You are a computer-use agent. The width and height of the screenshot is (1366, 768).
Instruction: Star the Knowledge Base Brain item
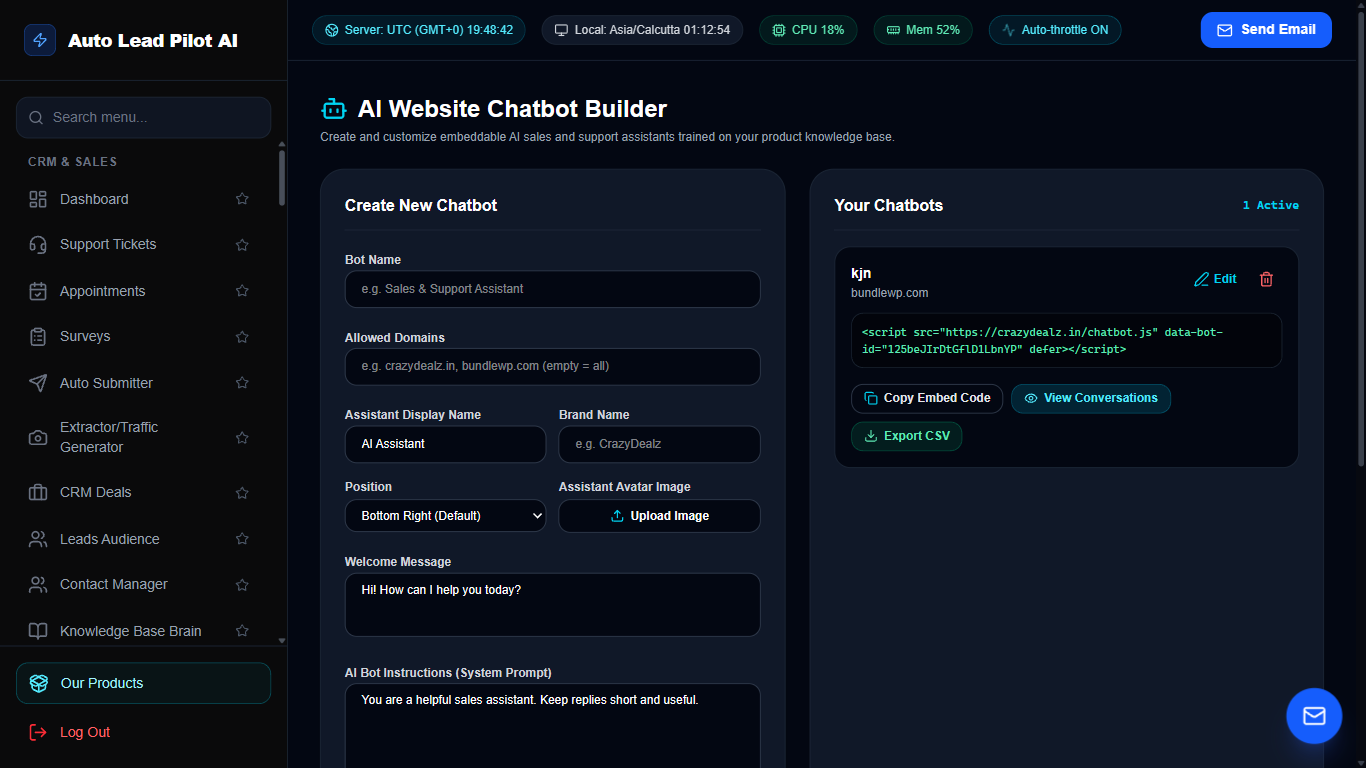242,631
